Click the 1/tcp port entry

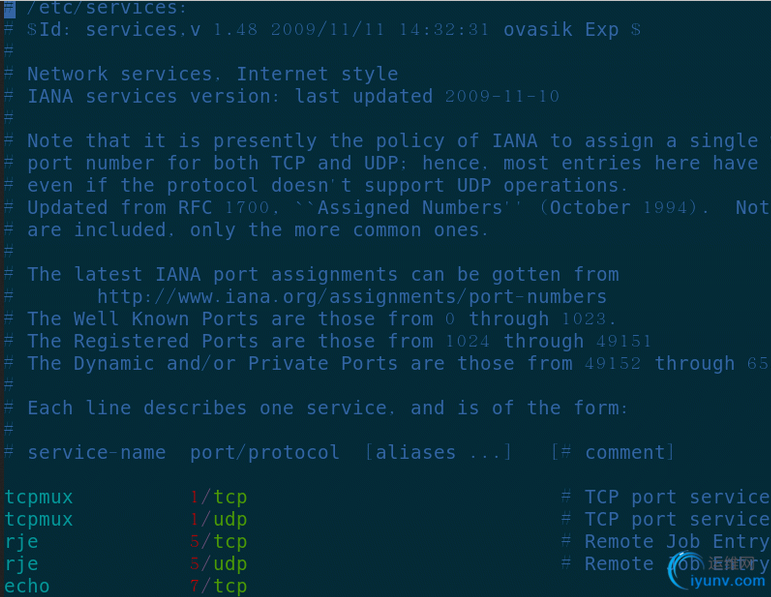pyautogui.click(x=218, y=497)
